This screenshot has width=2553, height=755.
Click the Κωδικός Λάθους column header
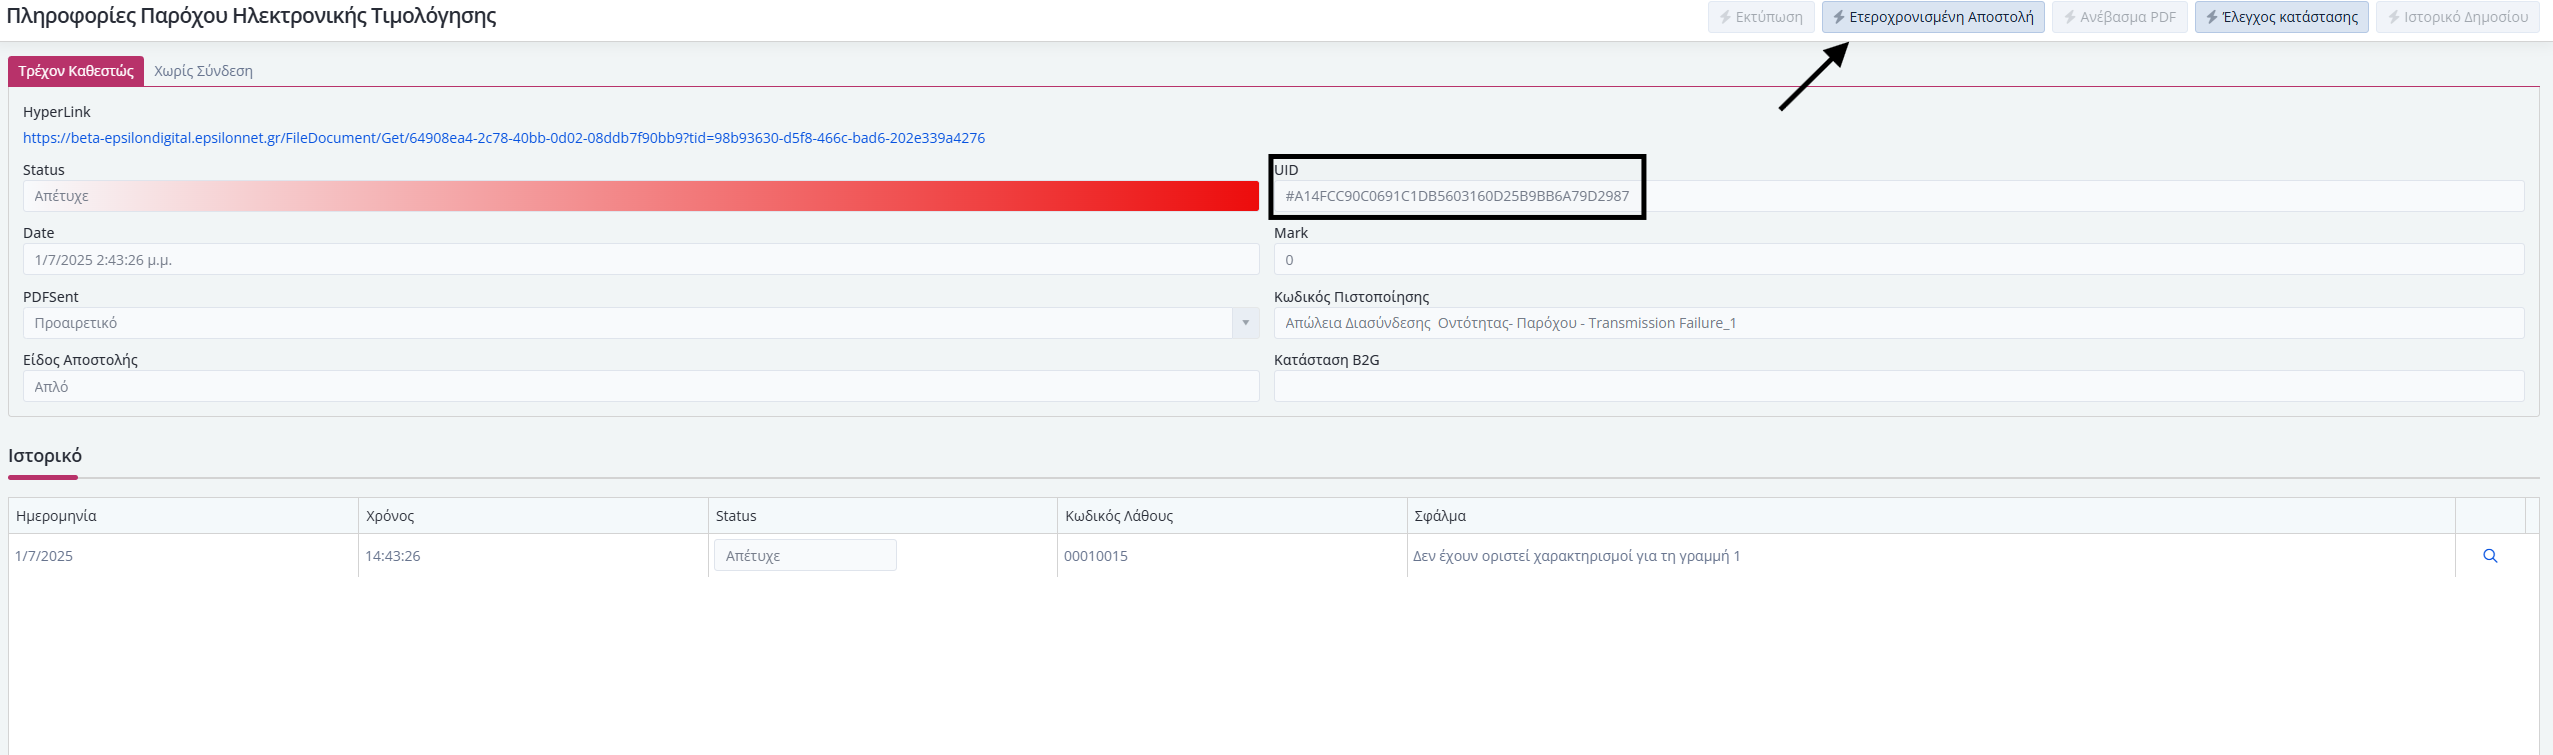click(1232, 516)
